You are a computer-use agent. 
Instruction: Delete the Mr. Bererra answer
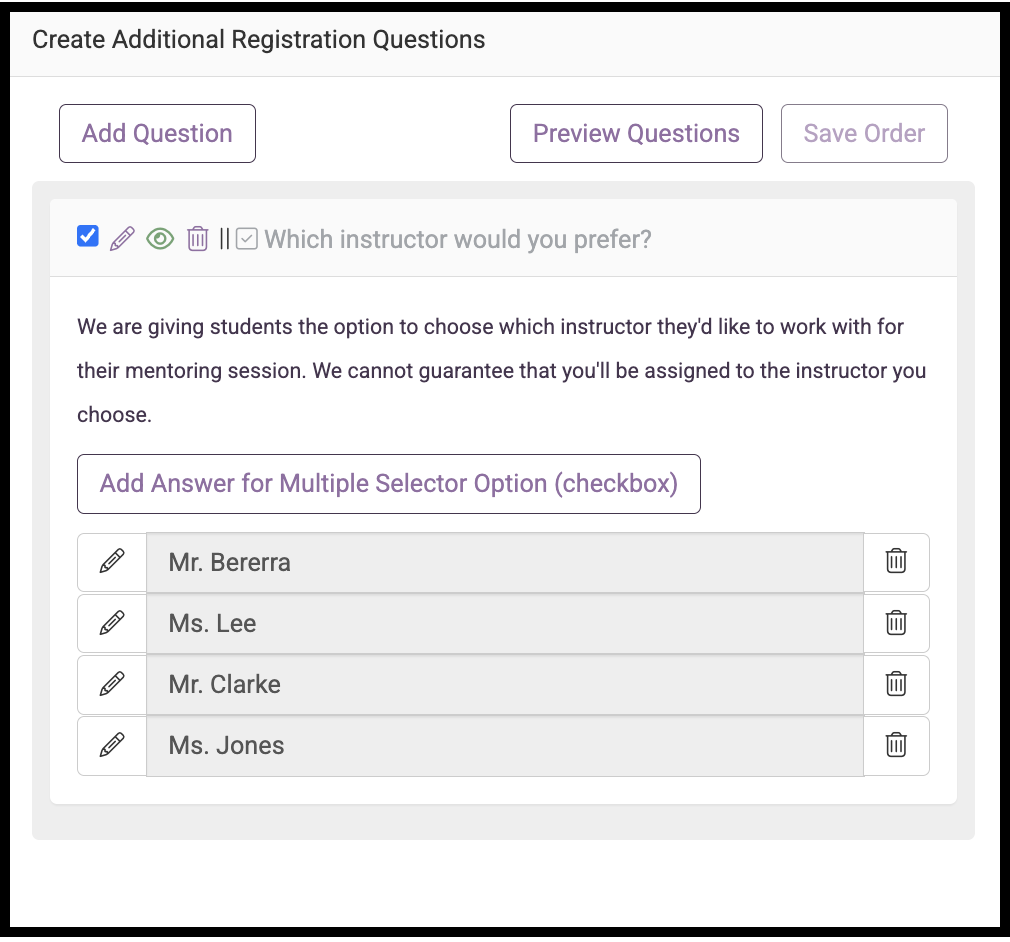tap(896, 562)
